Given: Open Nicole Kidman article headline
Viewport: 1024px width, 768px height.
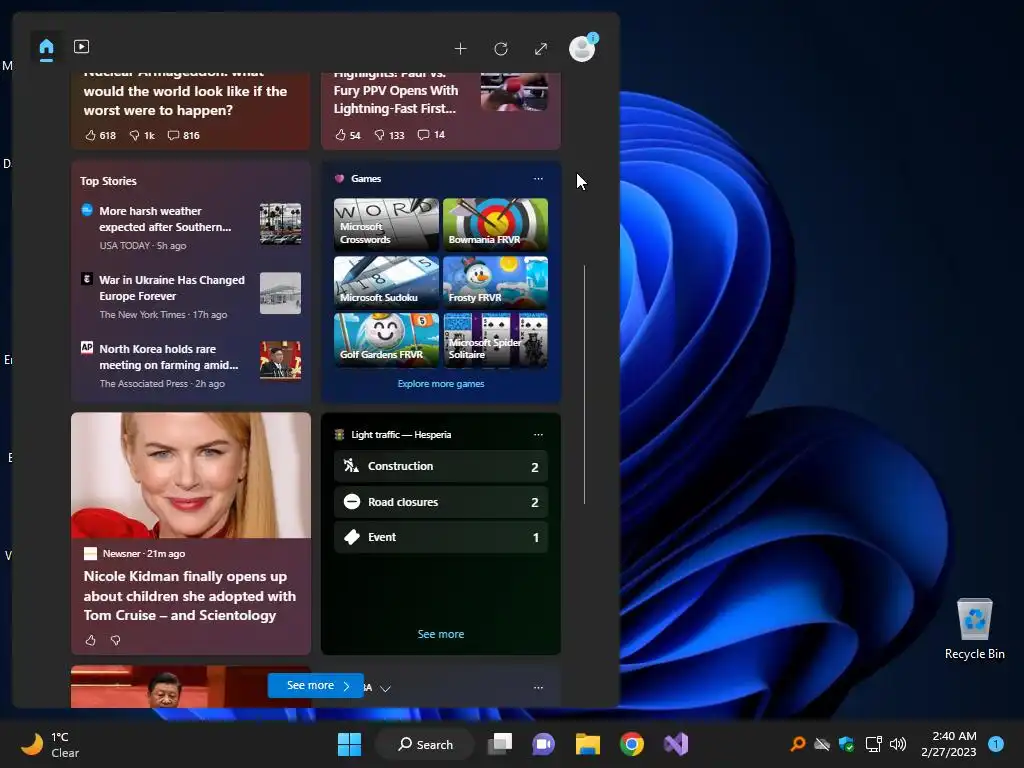Looking at the screenshot, I should point(189,596).
